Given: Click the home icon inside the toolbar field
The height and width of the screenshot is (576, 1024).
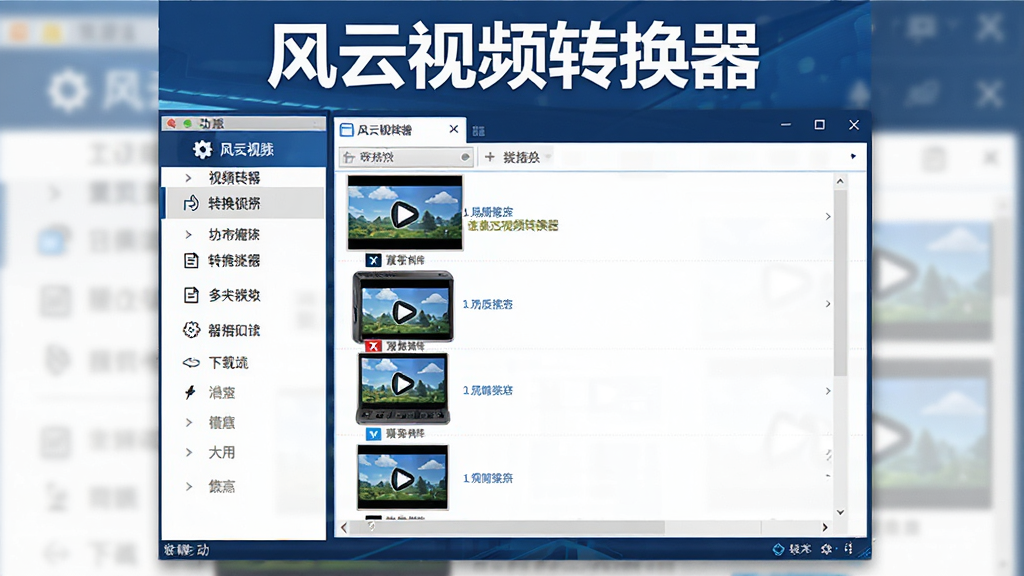Looking at the screenshot, I should [x=349, y=157].
